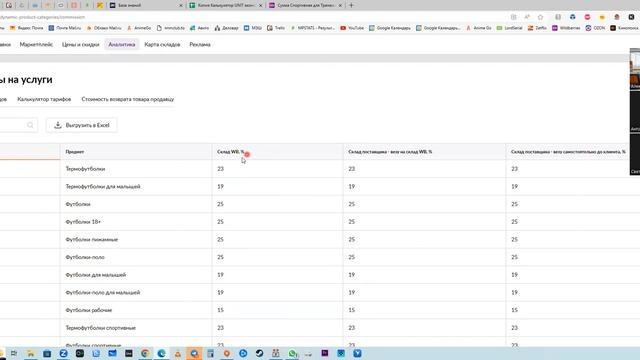Open the browser tab with dark blue favicon

pyautogui.click(x=145, y=5)
